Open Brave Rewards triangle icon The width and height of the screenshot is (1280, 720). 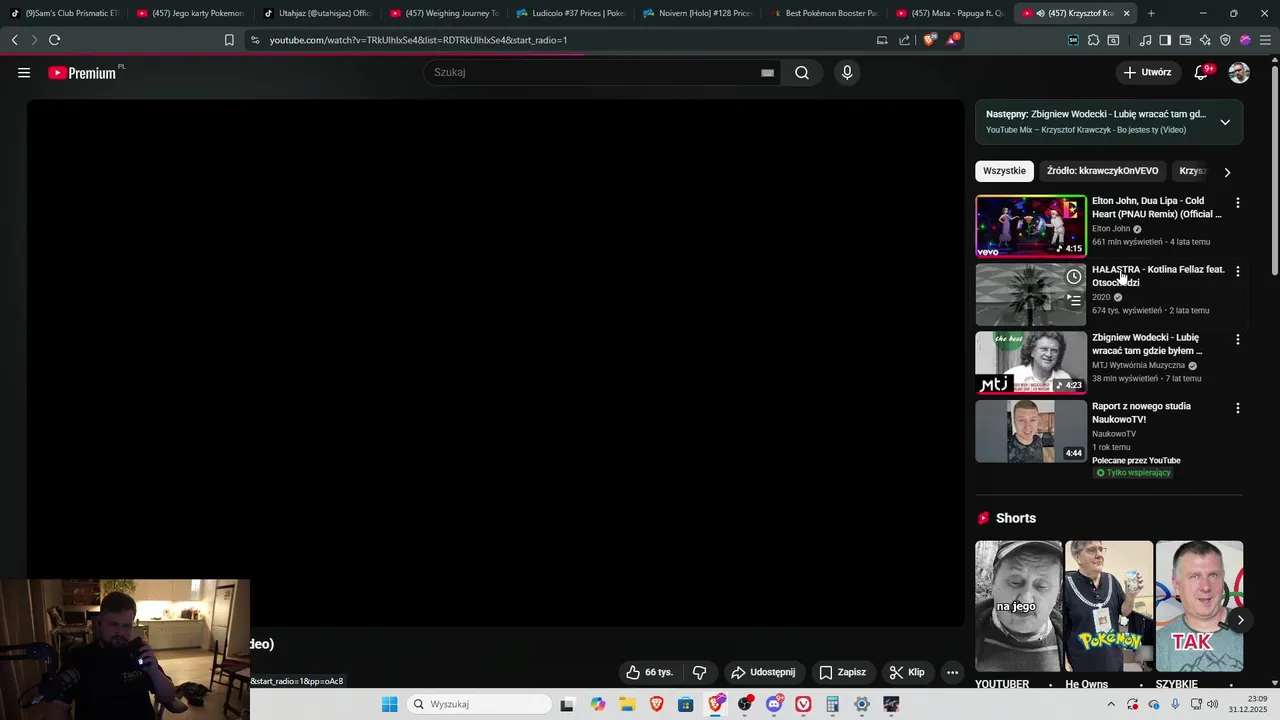[951, 40]
